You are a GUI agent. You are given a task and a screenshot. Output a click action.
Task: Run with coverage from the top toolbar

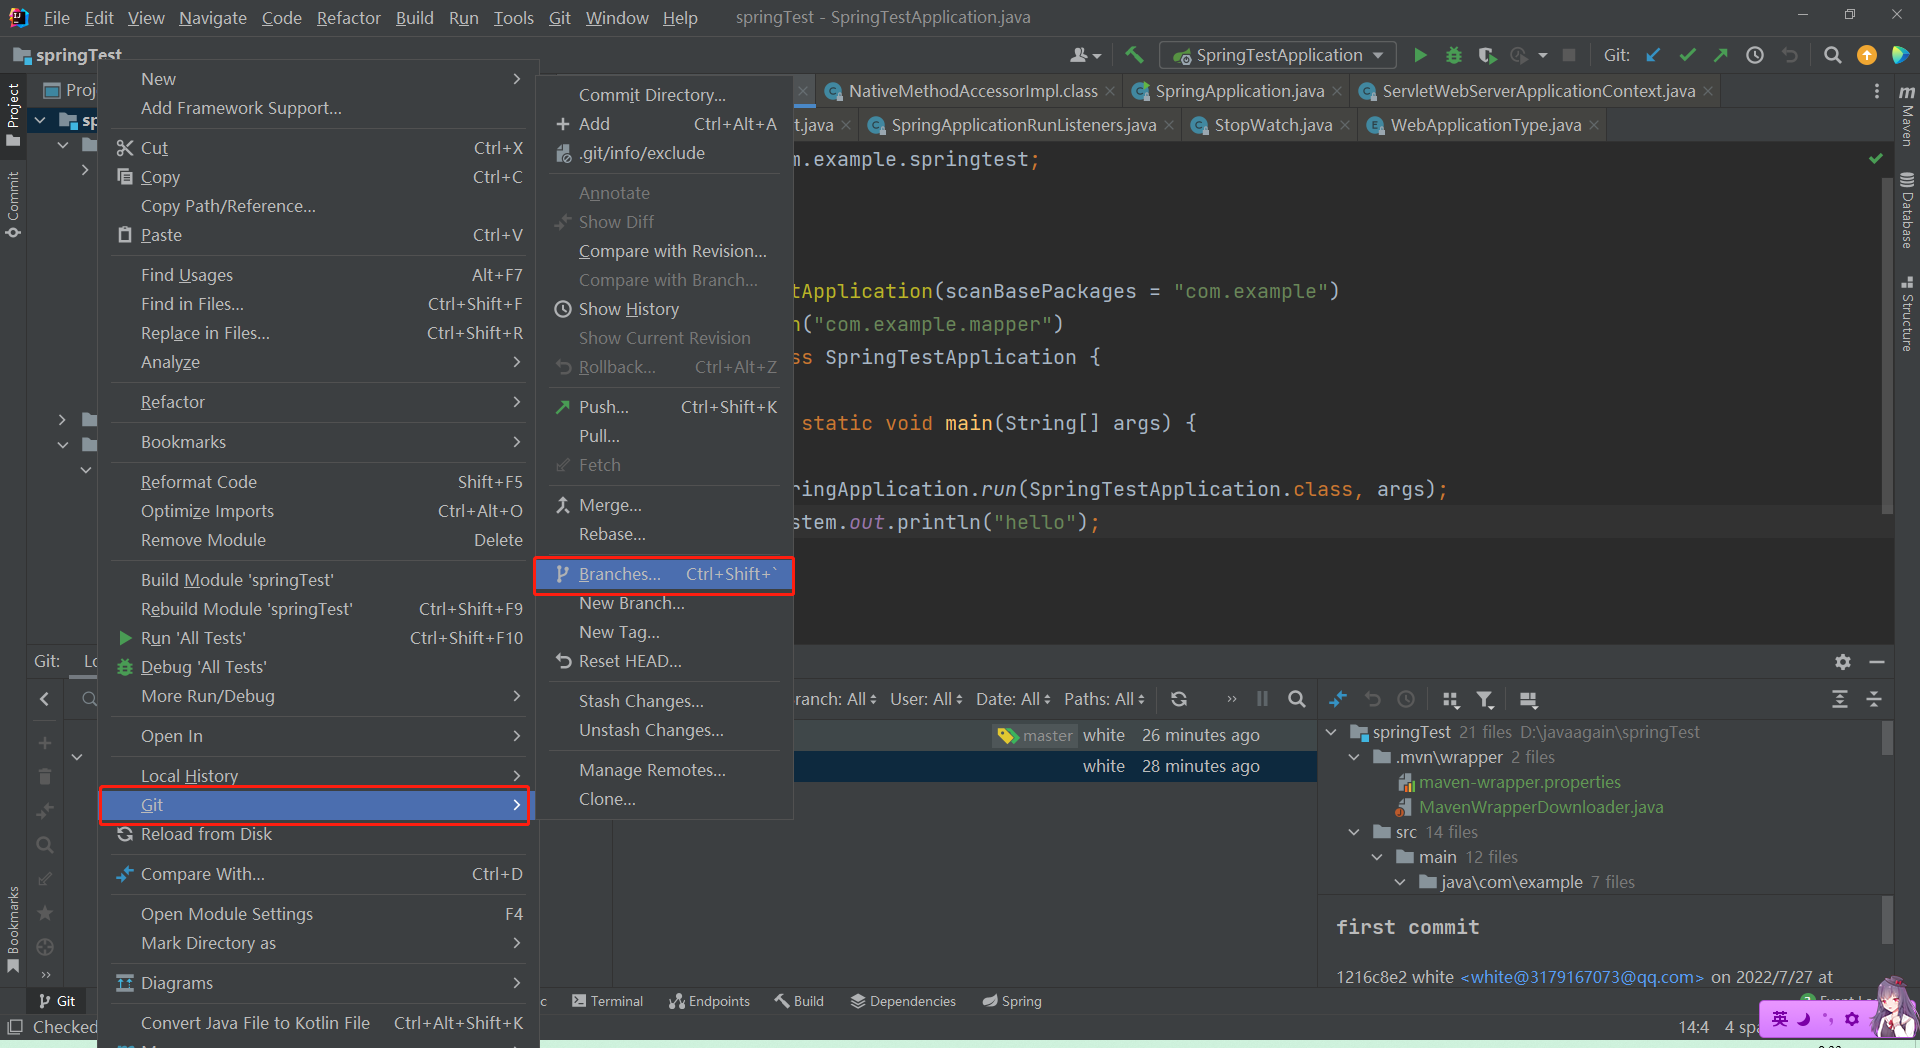[1487, 55]
